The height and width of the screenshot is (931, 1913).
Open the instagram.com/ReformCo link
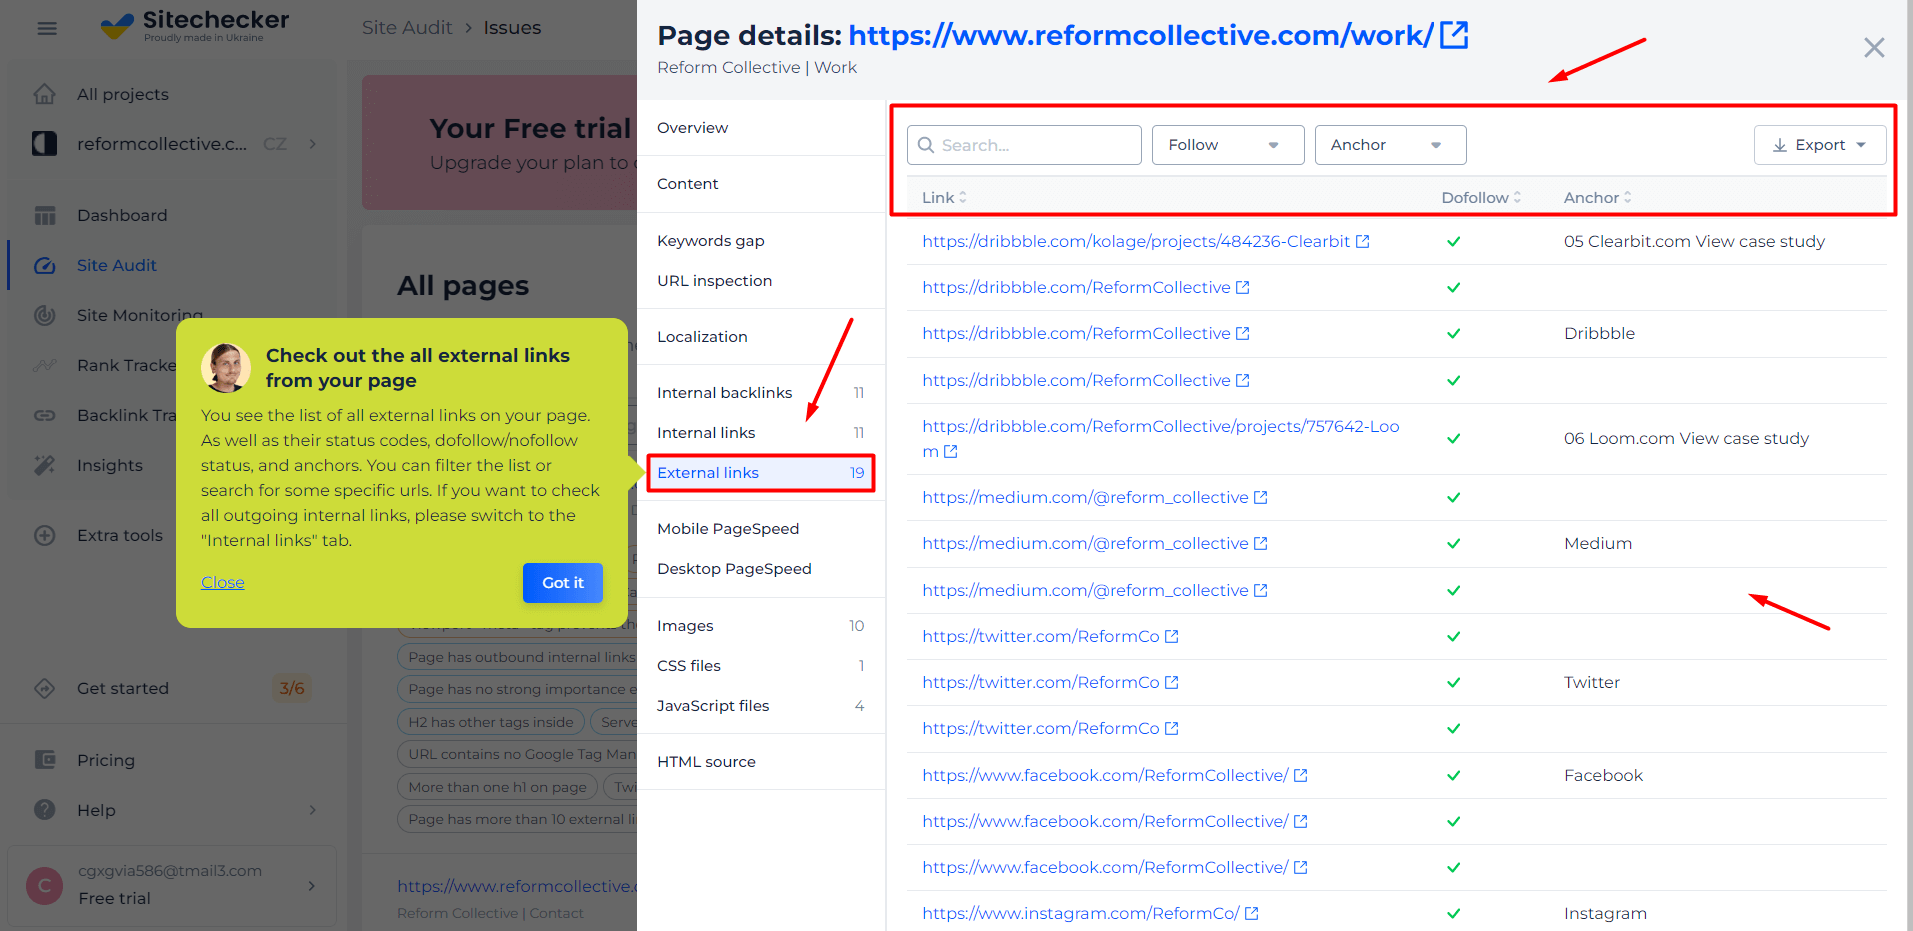(x=1080, y=913)
